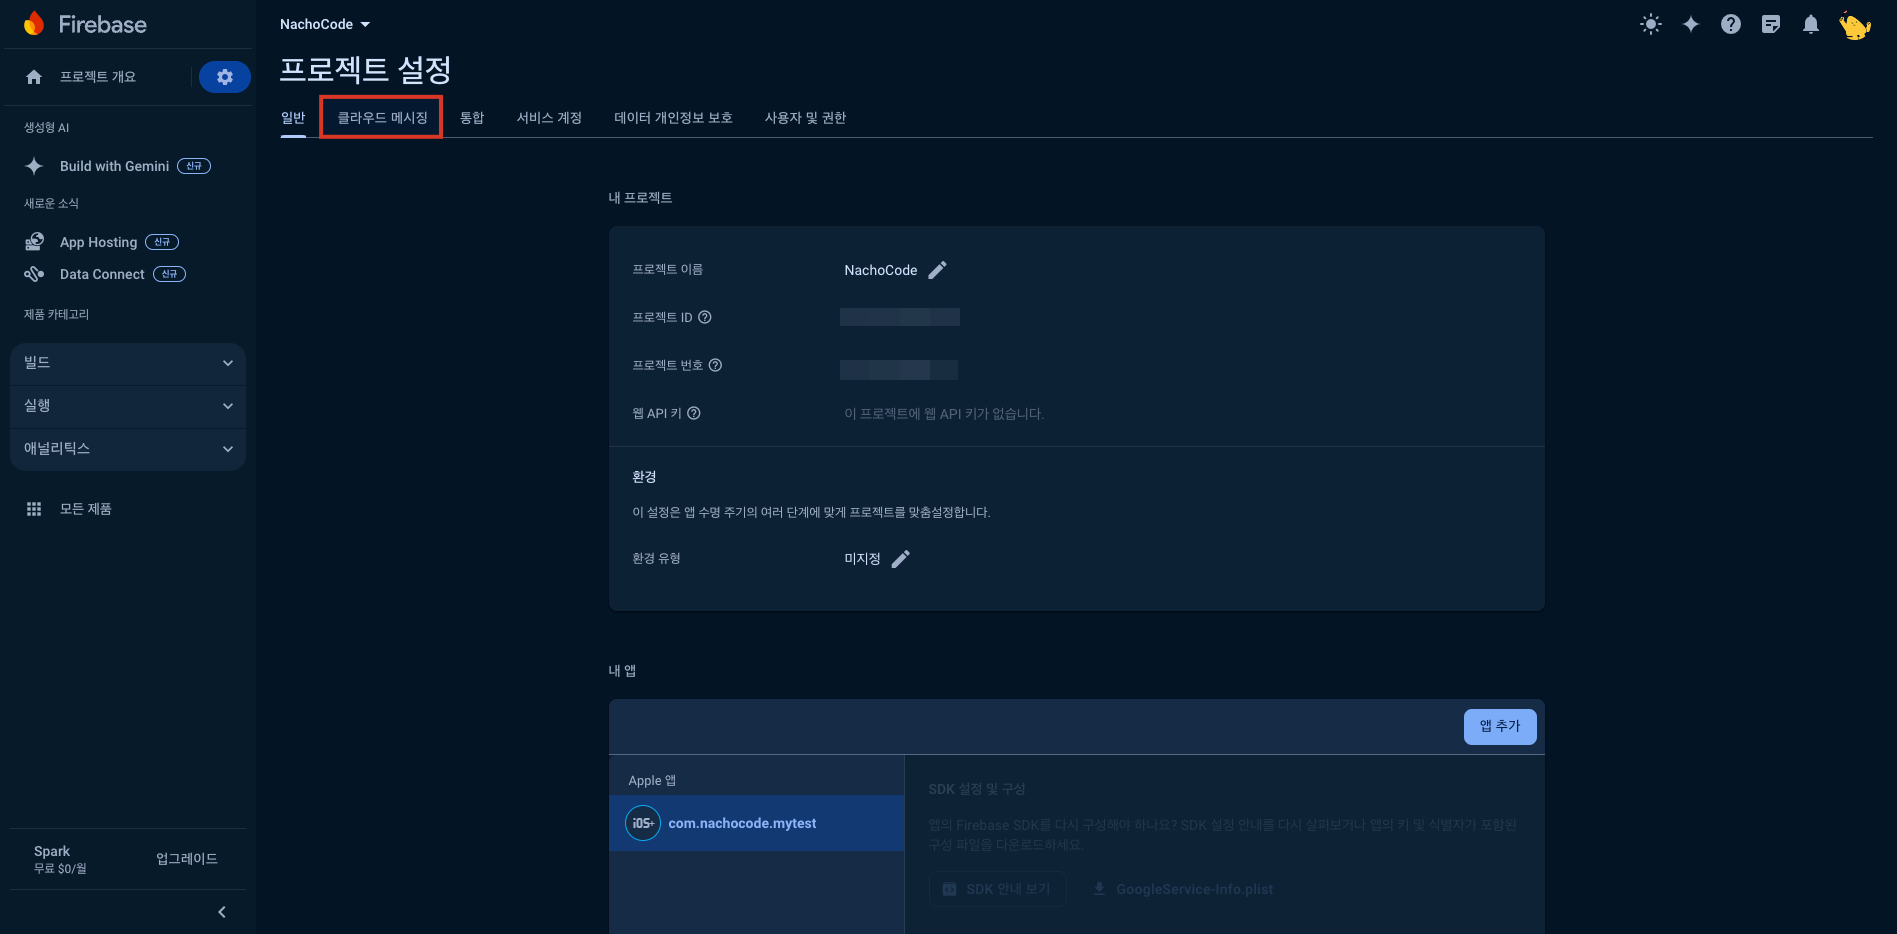The image size is (1897, 934).
Task: Open Data Connect in sidebar
Action: click(x=102, y=274)
